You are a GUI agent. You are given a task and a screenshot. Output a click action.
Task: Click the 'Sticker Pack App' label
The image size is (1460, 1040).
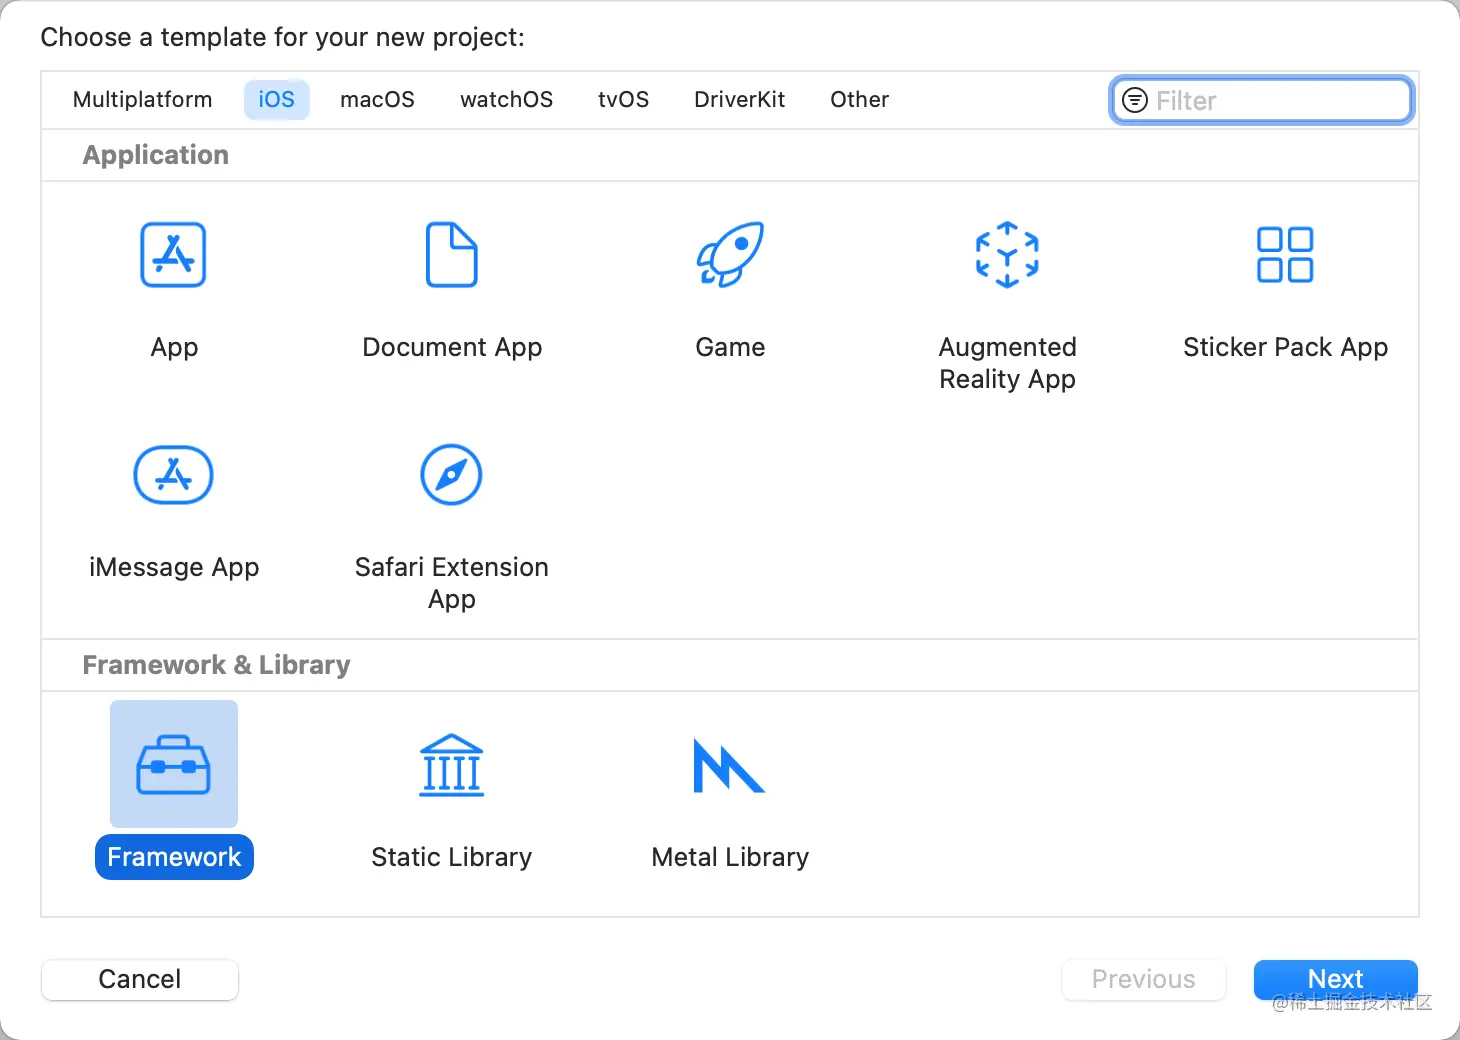click(1286, 347)
